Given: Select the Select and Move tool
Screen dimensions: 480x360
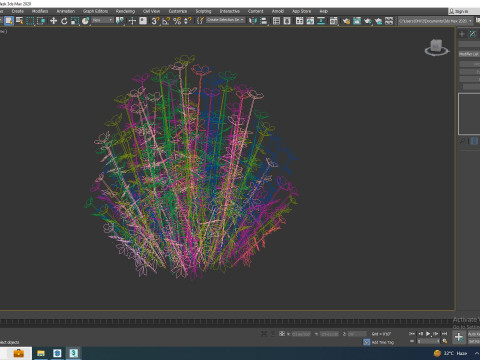Looking at the screenshot, I should tap(53, 21).
